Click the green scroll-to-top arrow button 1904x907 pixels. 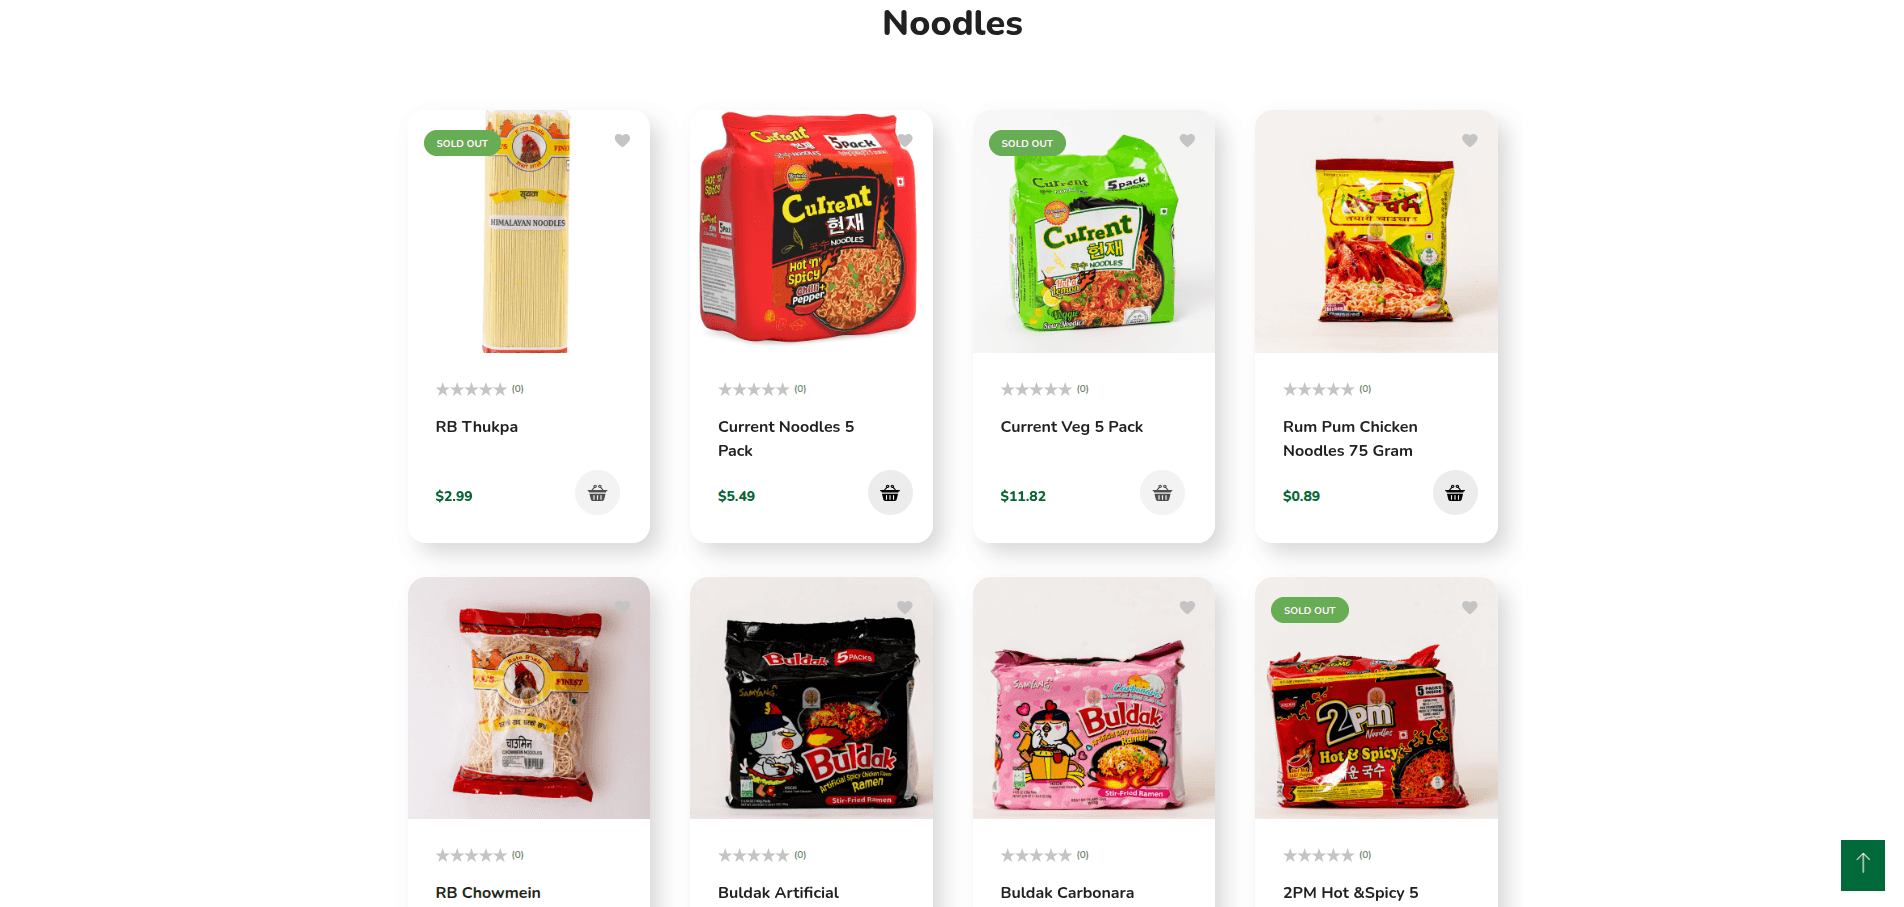coord(1863,865)
